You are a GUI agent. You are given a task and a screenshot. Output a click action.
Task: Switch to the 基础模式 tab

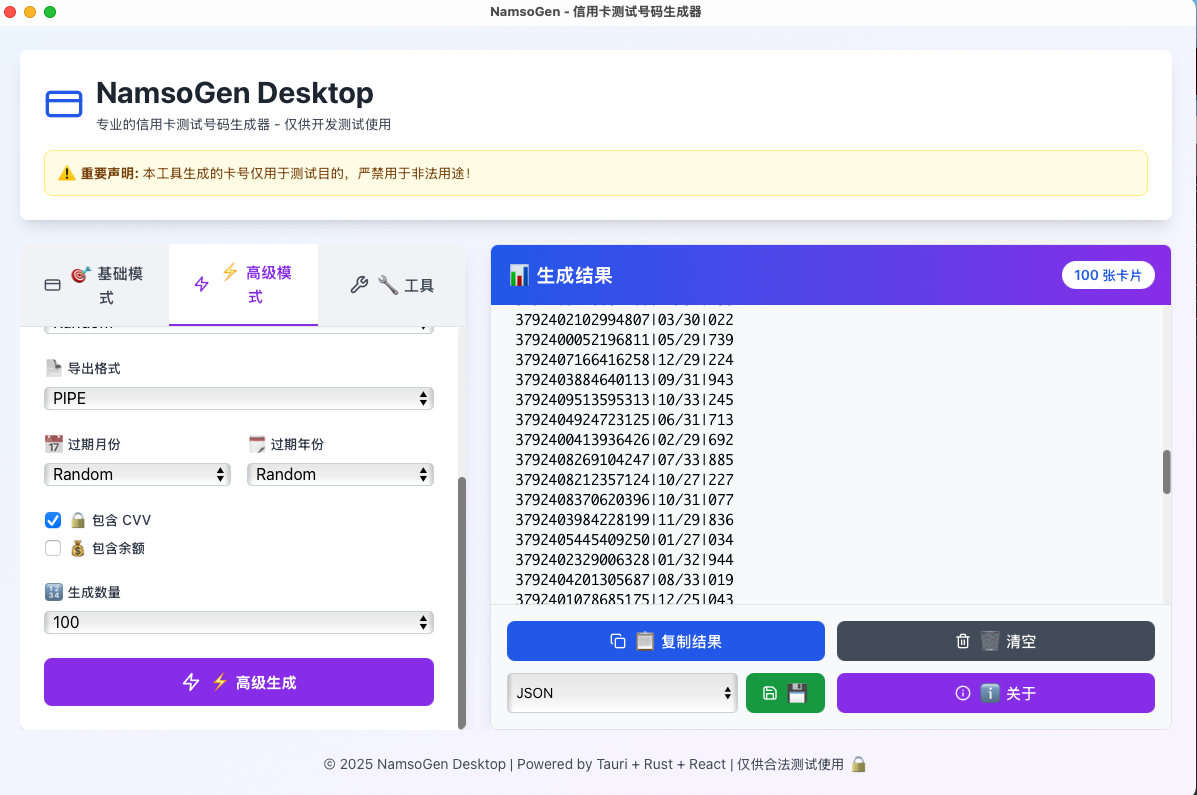pos(94,285)
